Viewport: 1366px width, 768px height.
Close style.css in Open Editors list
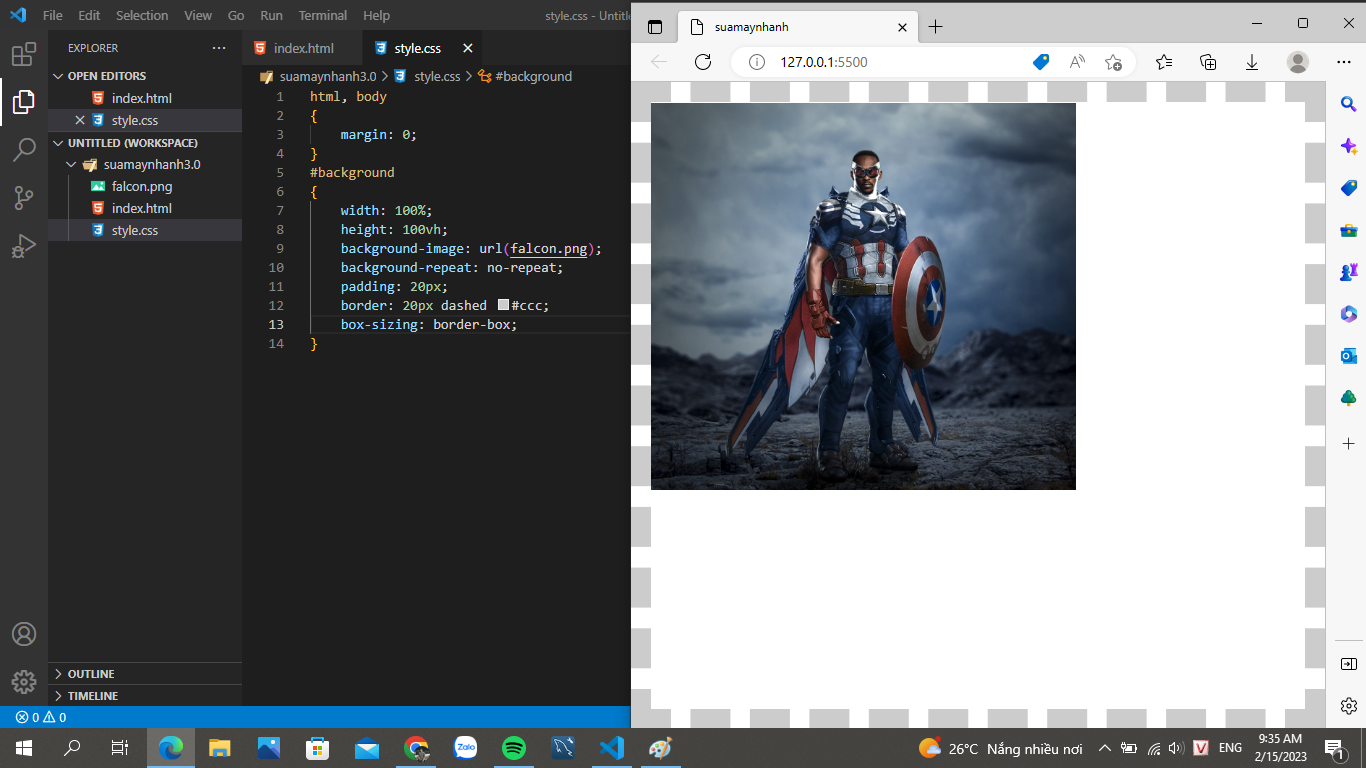(80, 120)
